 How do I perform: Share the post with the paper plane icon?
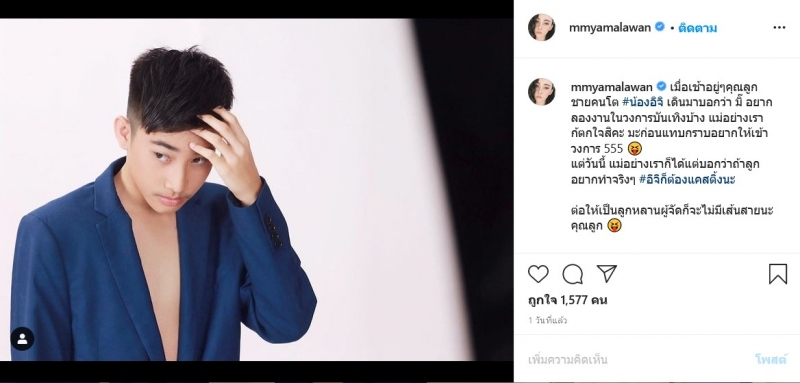click(607, 274)
